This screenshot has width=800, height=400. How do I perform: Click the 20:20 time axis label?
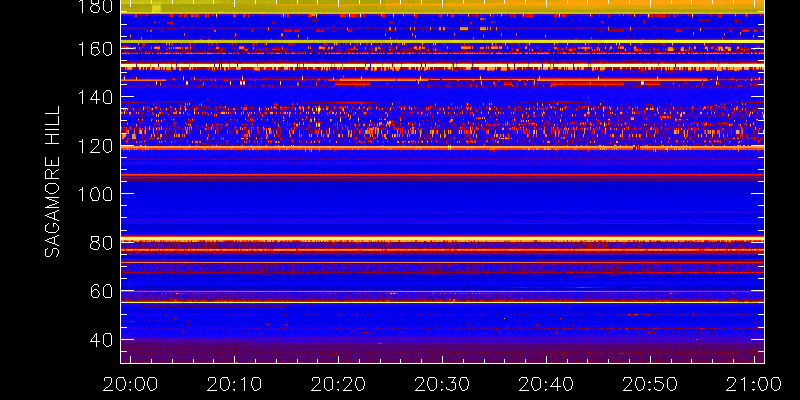tap(338, 384)
